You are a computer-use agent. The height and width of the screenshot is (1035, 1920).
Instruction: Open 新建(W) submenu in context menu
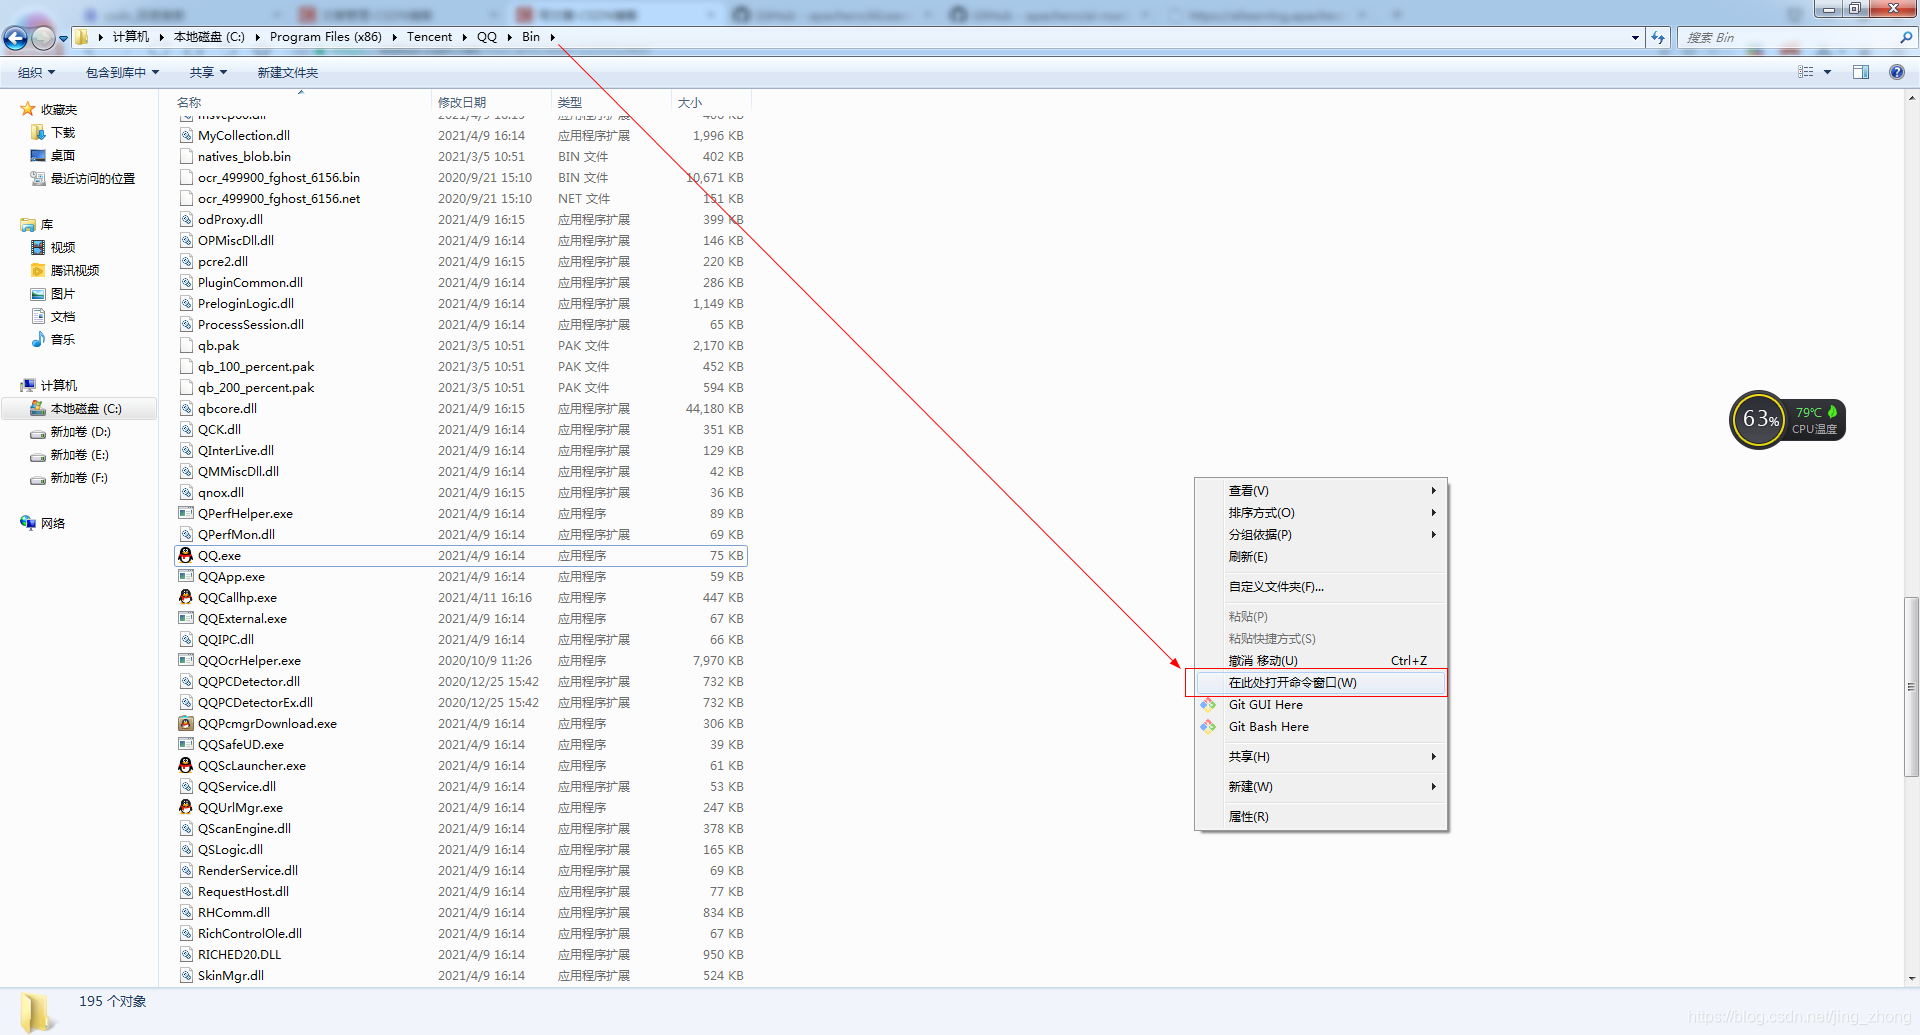coord(1321,786)
